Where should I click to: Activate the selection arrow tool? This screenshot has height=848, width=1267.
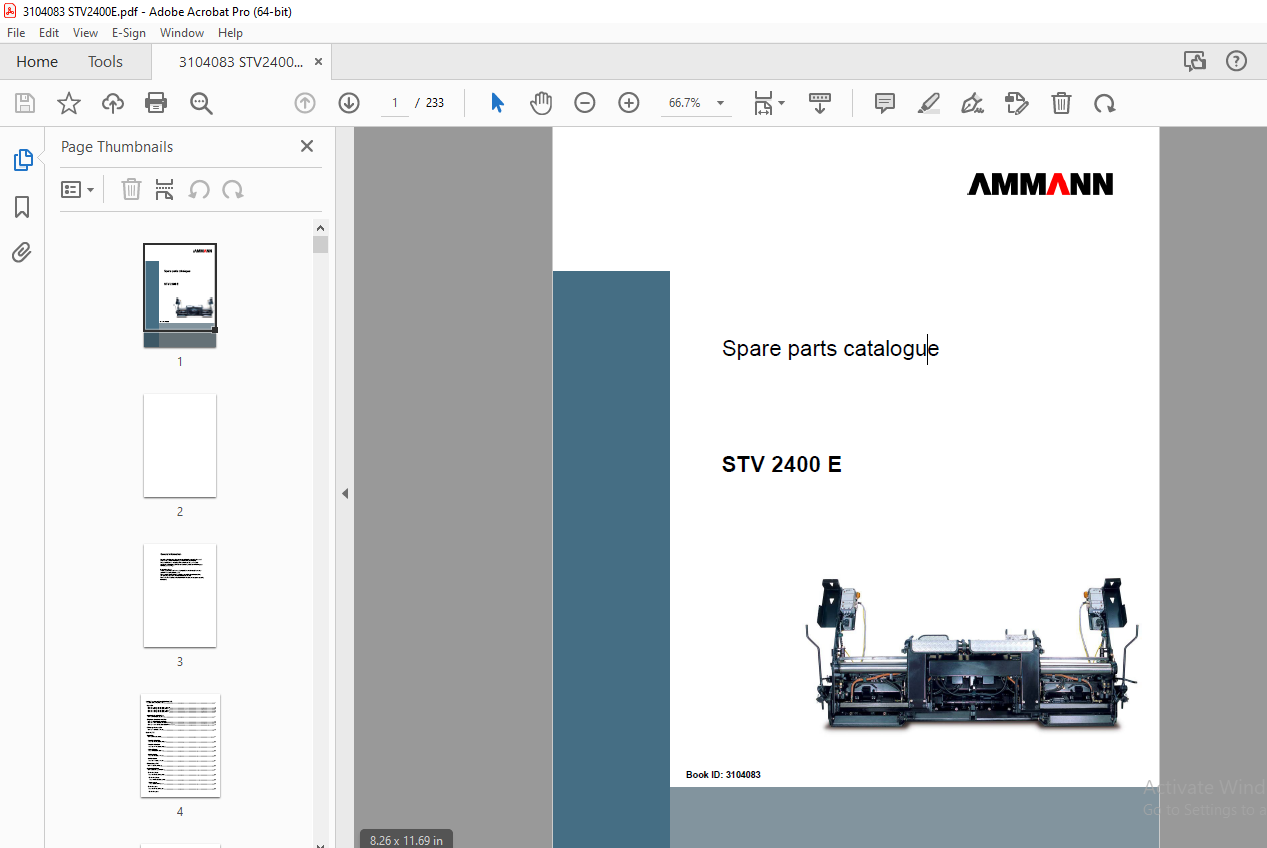[x=497, y=103]
